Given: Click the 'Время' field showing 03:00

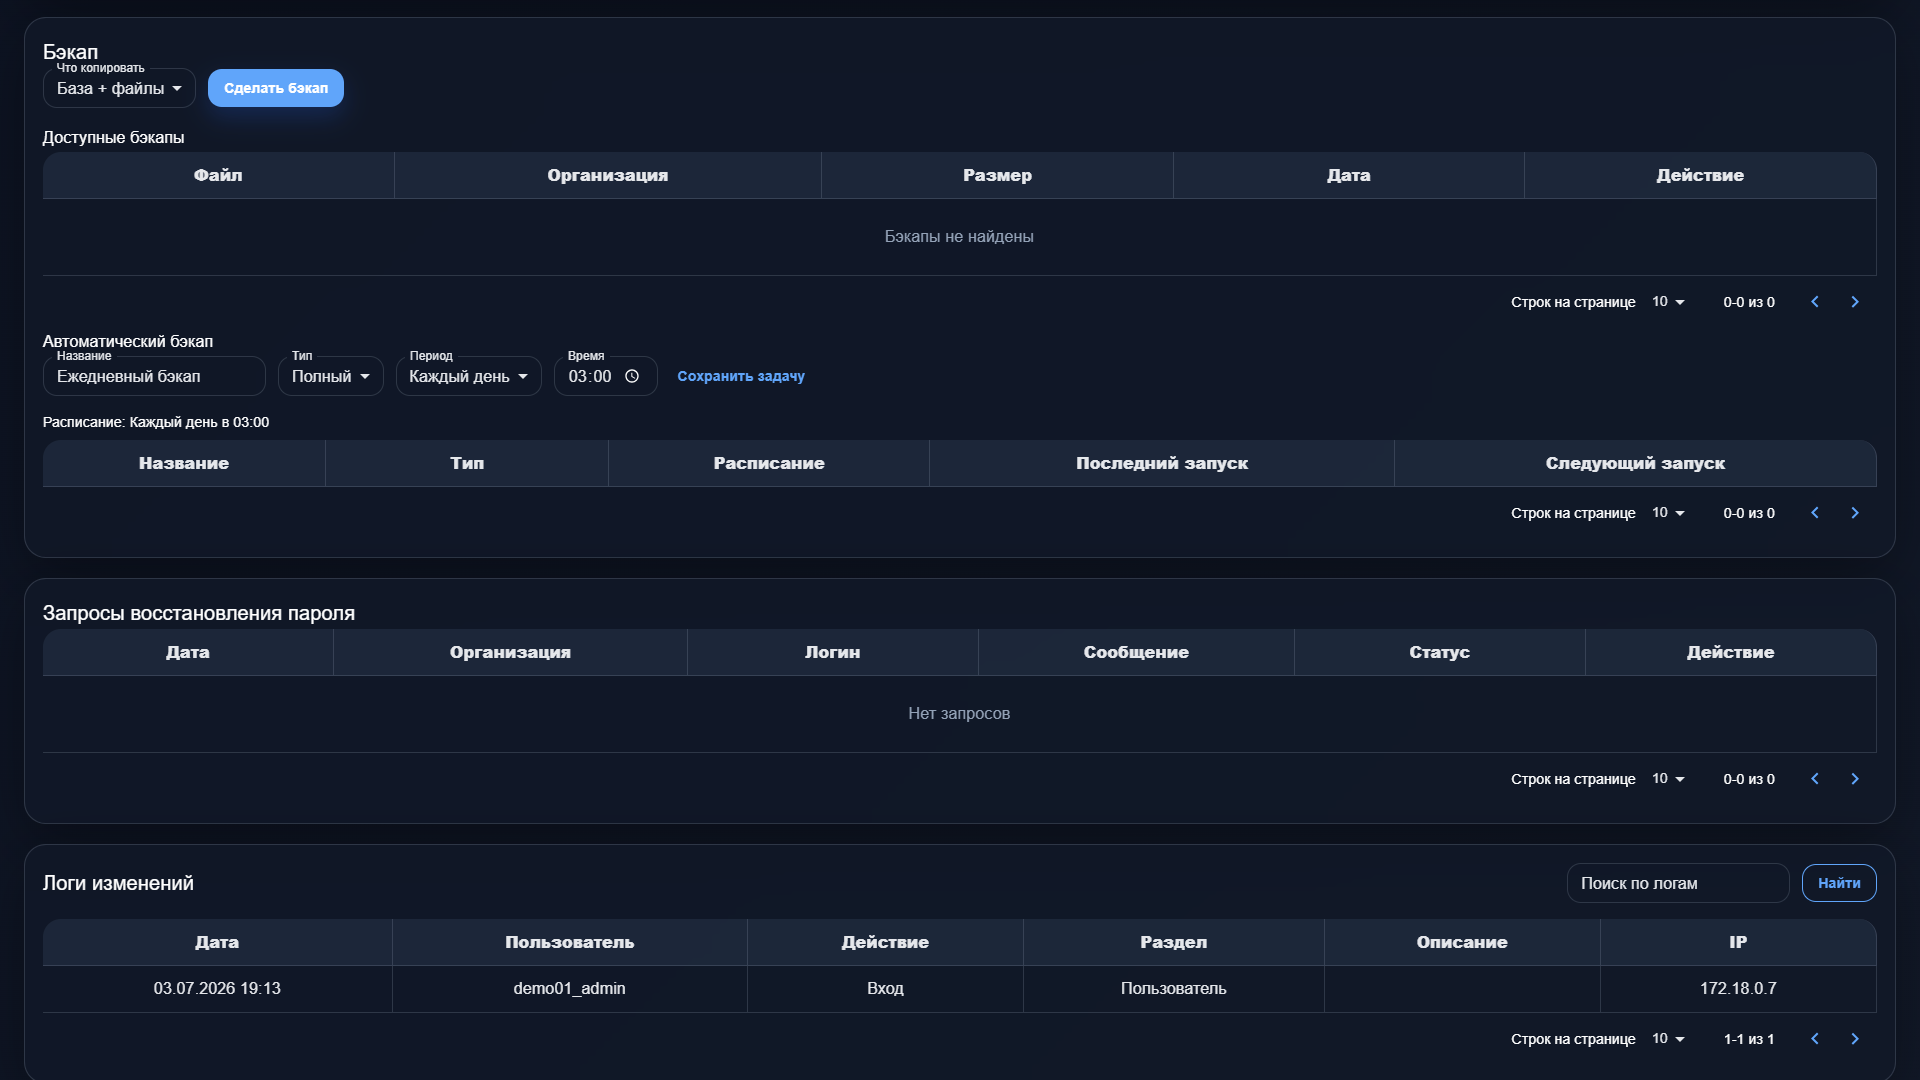Looking at the screenshot, I should click(x=605, y=376).
